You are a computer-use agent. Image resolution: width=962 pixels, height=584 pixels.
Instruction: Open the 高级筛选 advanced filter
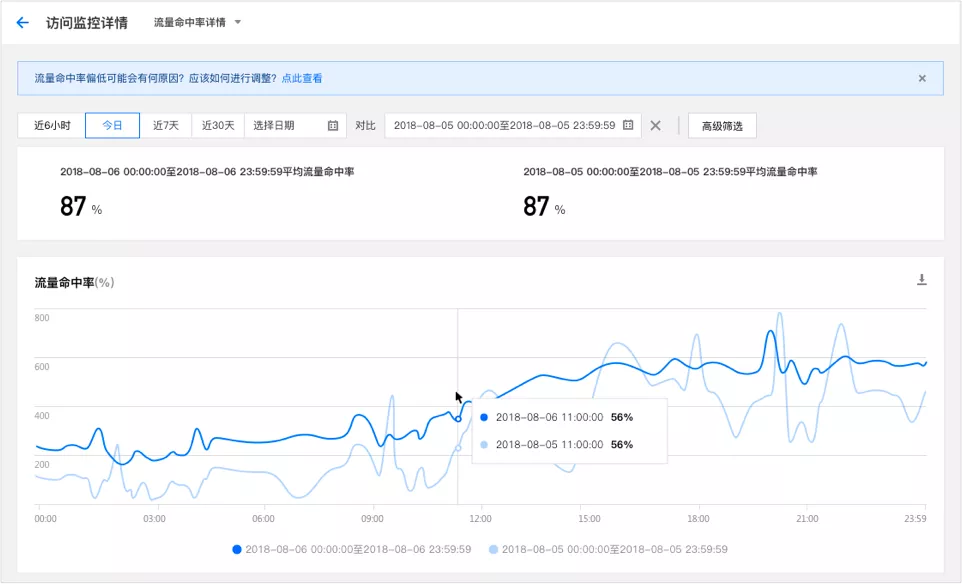(x=722, y=126)
